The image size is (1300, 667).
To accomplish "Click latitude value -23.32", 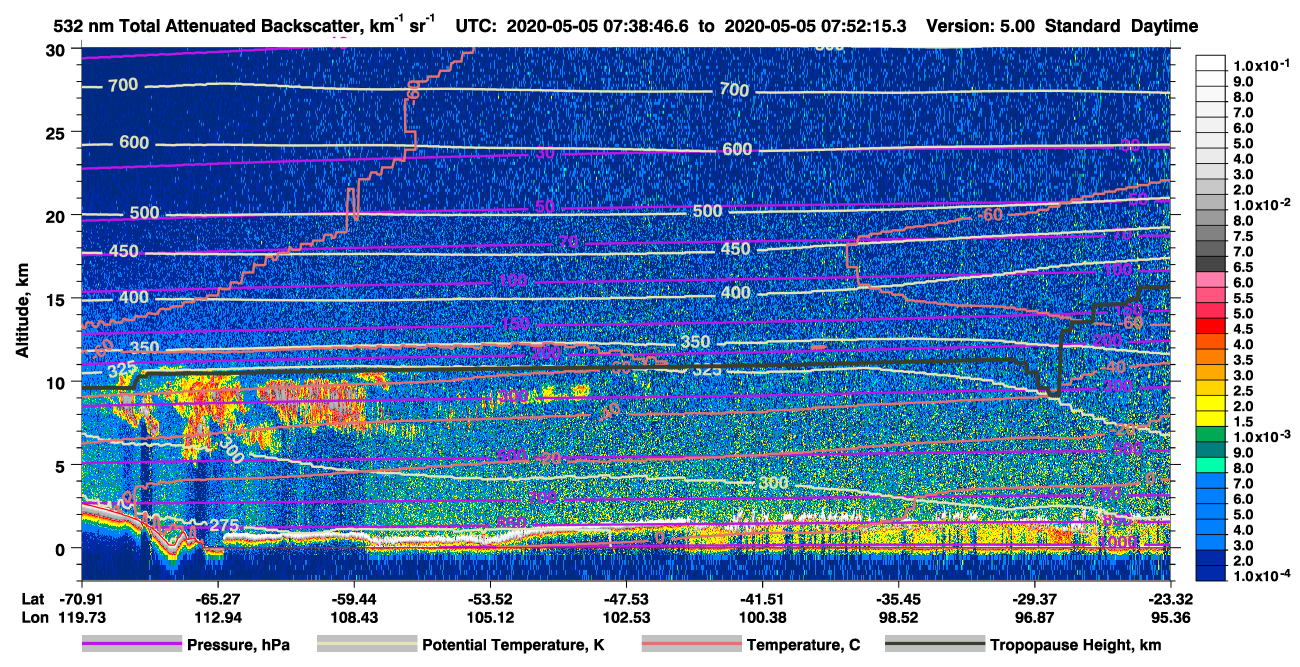I will click(1171, 599).
